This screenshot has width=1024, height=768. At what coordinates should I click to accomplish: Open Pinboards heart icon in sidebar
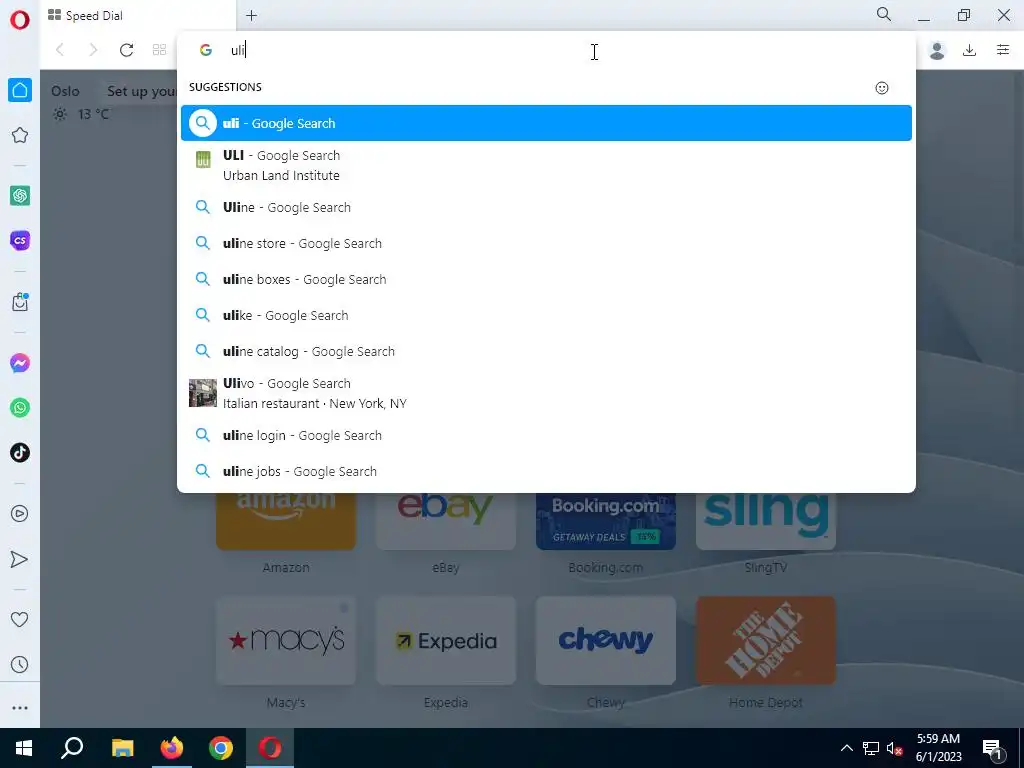pyautogui.click(x=20, y=619)
